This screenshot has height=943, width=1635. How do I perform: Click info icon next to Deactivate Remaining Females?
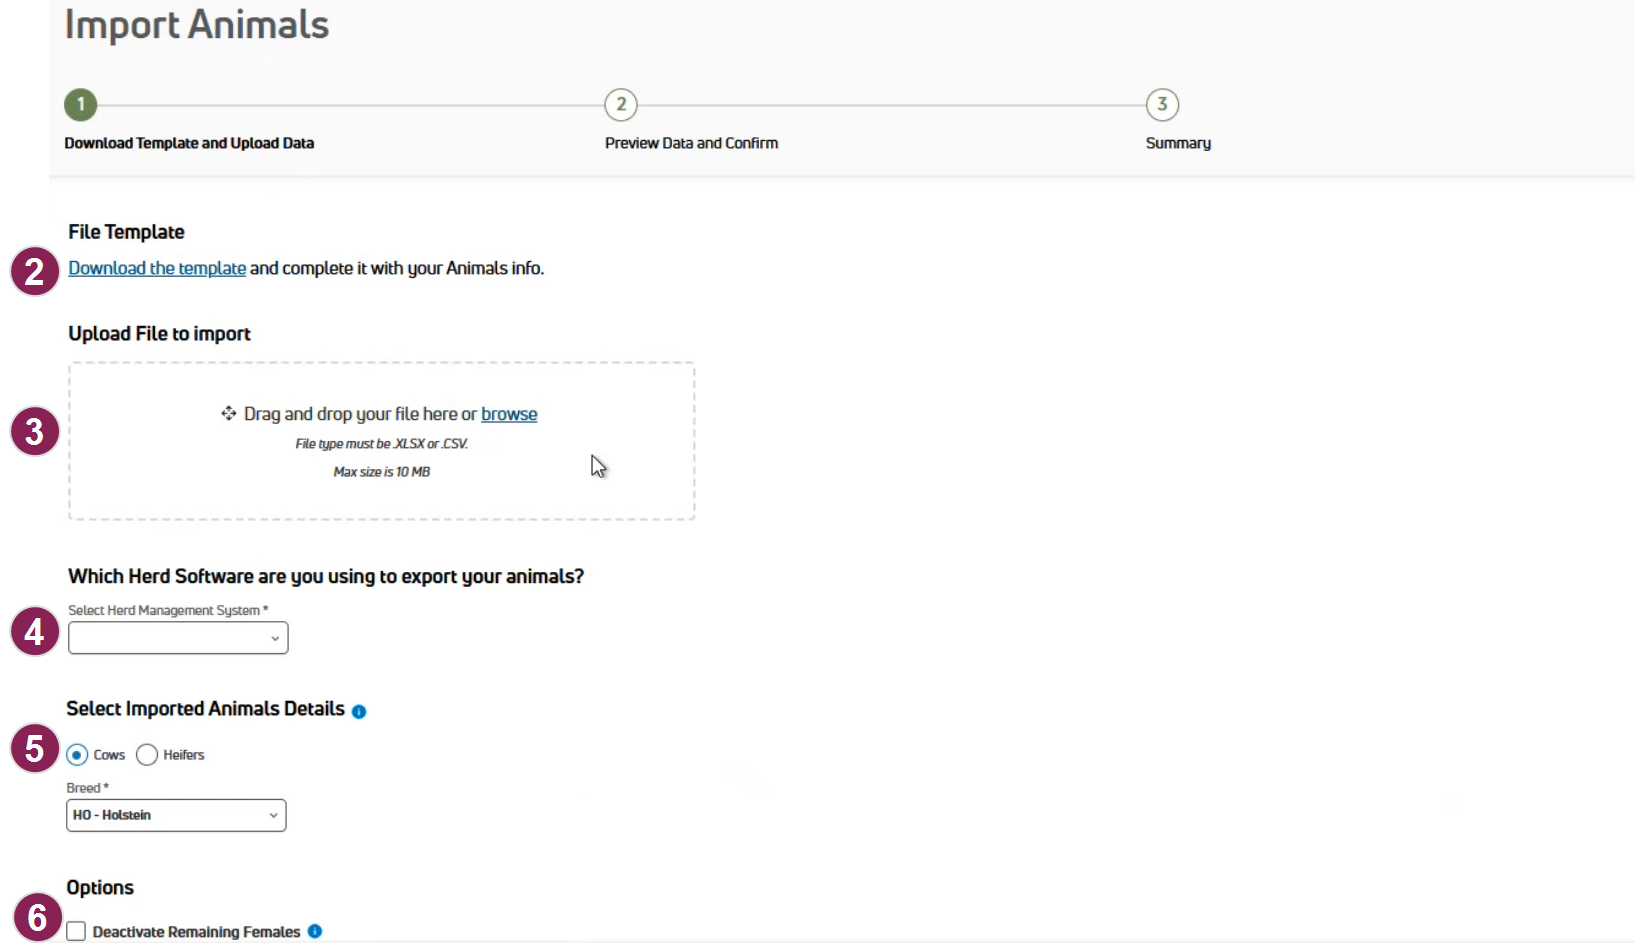point(315,931)
